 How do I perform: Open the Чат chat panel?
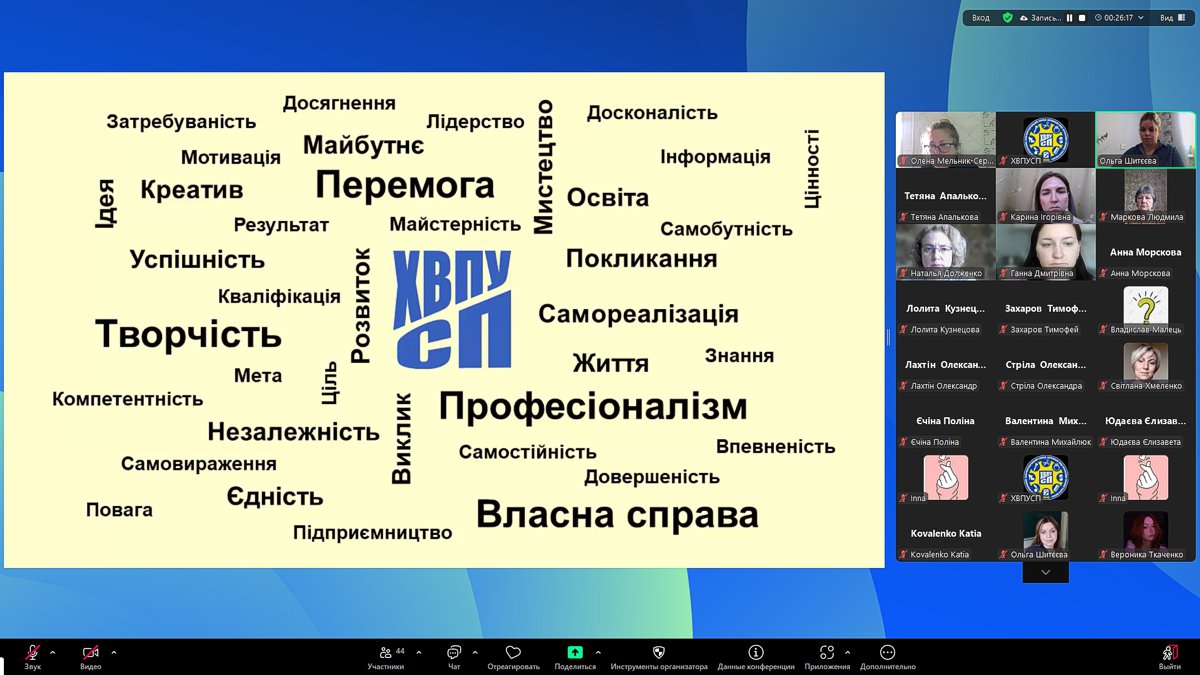click(454, 656)
